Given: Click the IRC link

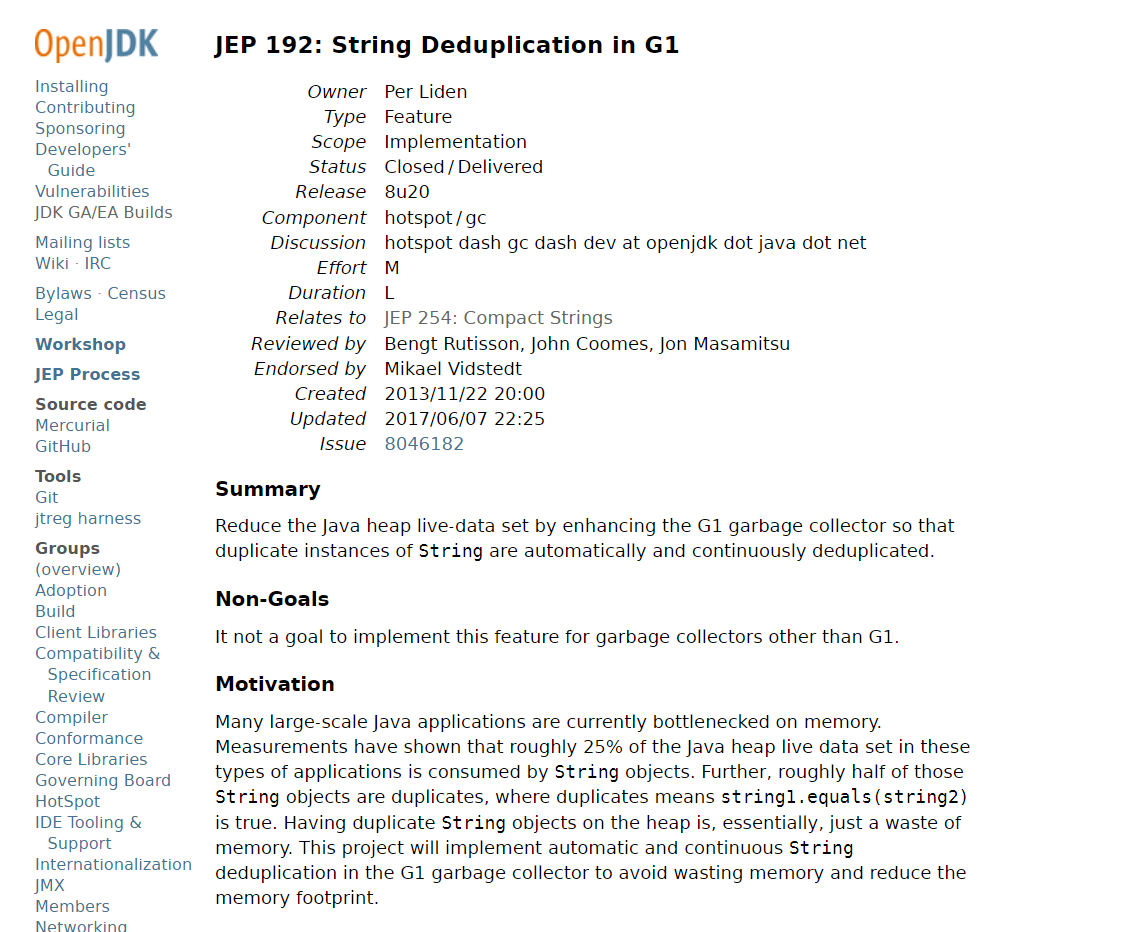Looking at the screenshot, I should [98, 264].
